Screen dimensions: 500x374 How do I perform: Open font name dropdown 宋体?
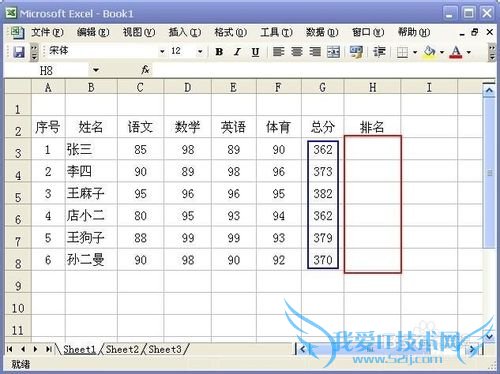click(x=162, y=52)
